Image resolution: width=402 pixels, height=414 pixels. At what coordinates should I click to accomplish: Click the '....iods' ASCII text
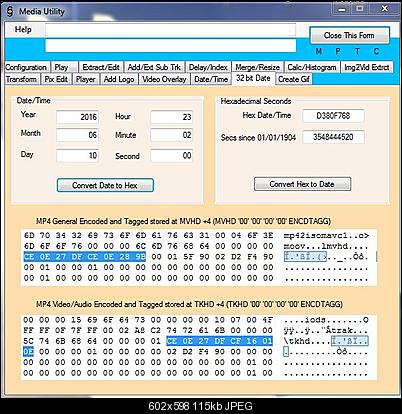(305, 320)
